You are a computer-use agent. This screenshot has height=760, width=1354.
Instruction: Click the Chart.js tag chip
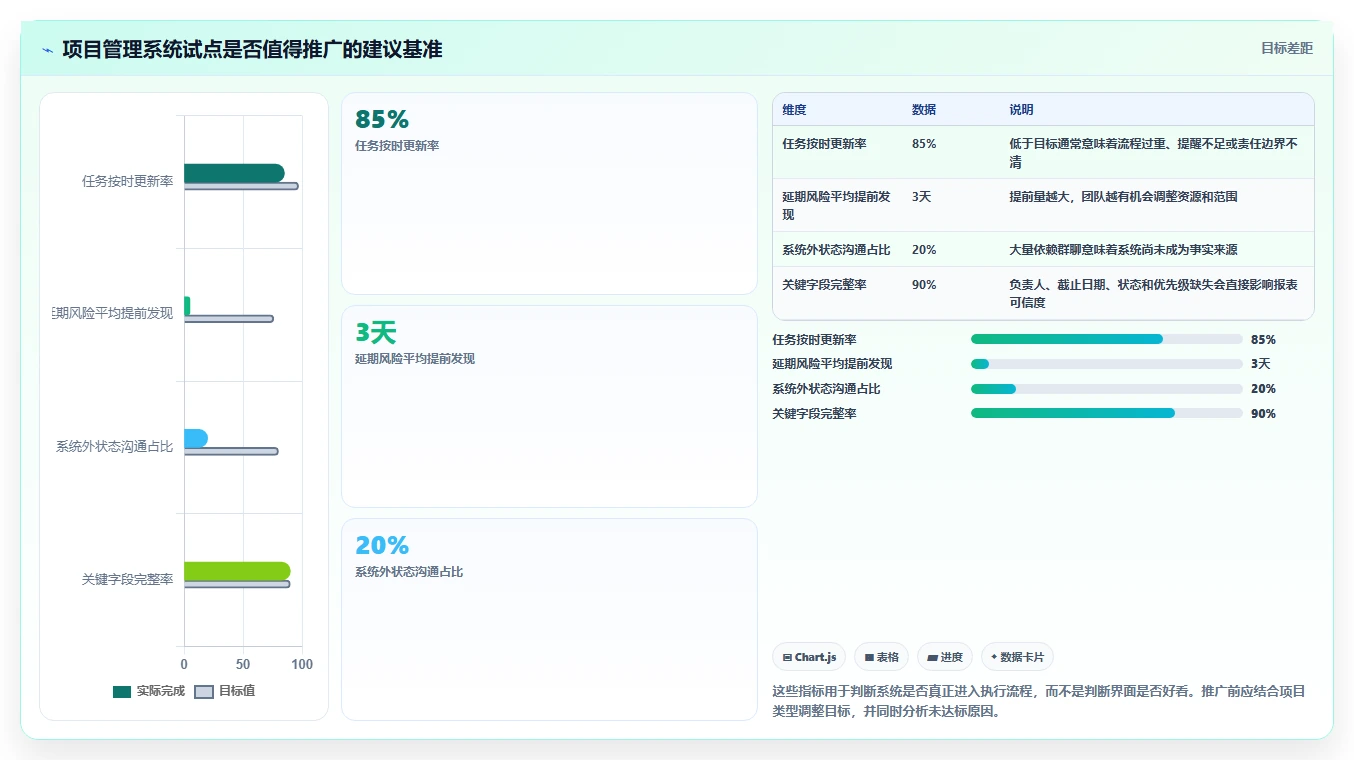809,657
